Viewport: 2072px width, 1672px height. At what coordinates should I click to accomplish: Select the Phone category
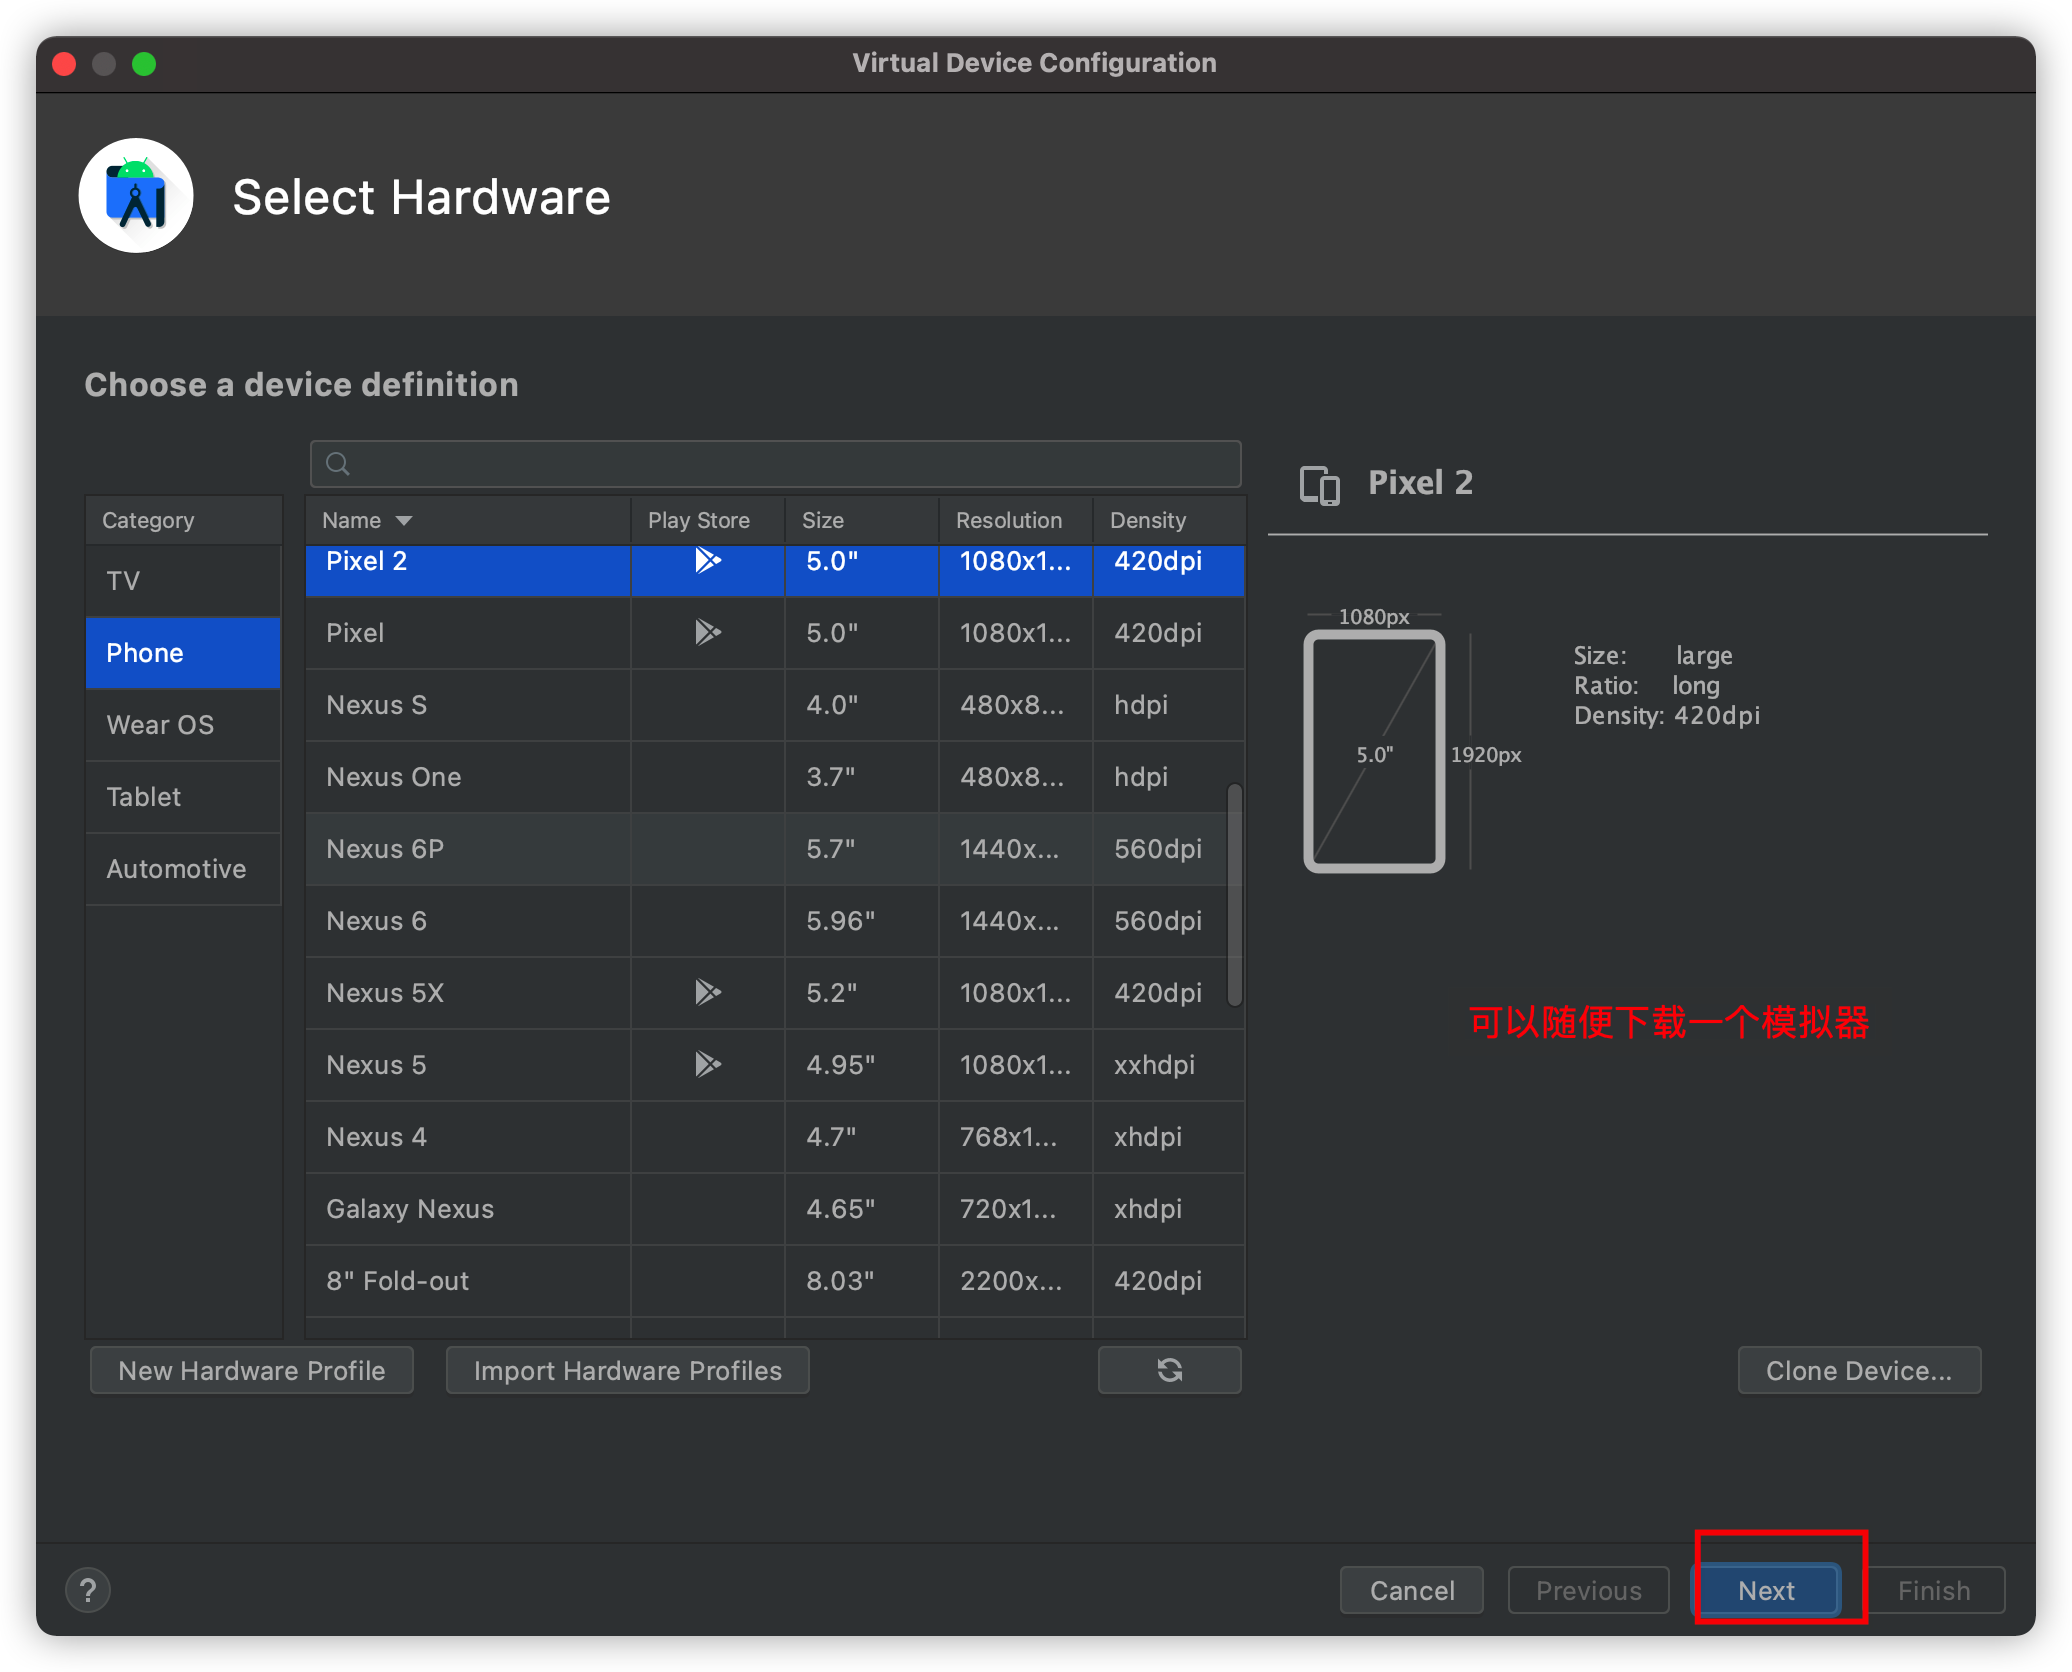[x=184, y=653]
